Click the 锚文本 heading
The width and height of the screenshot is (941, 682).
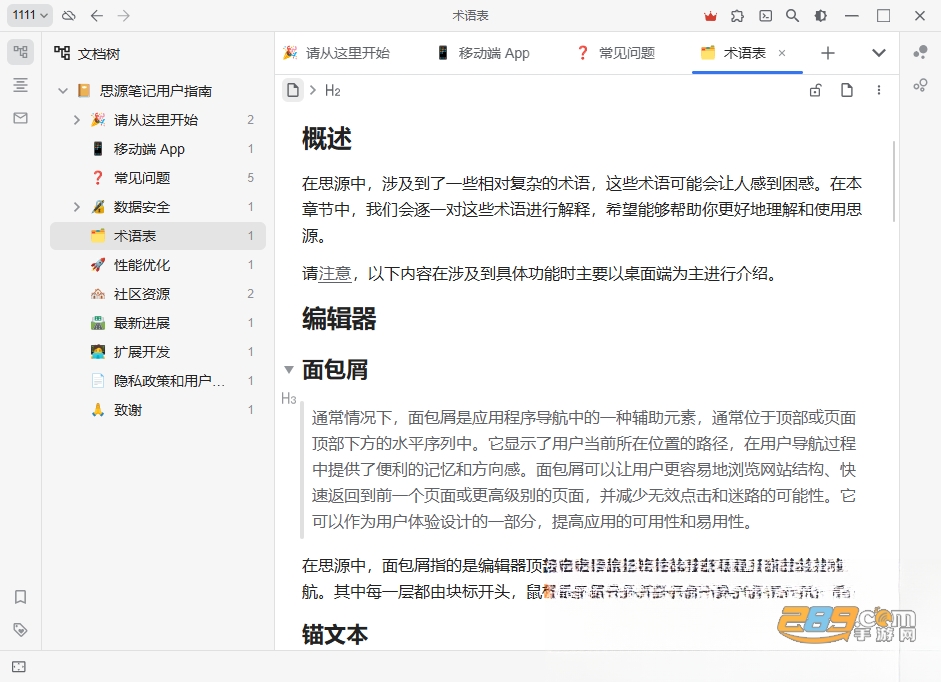click(335, 635)
